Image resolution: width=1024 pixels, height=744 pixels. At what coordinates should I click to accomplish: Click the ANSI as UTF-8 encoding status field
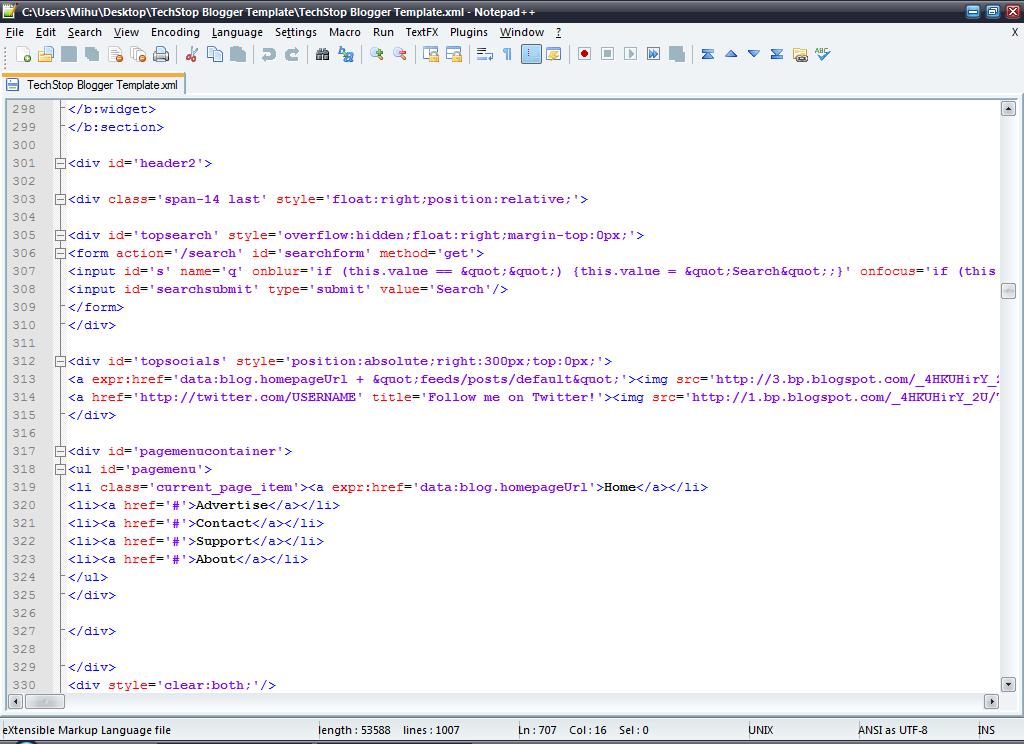coord(892,730)
